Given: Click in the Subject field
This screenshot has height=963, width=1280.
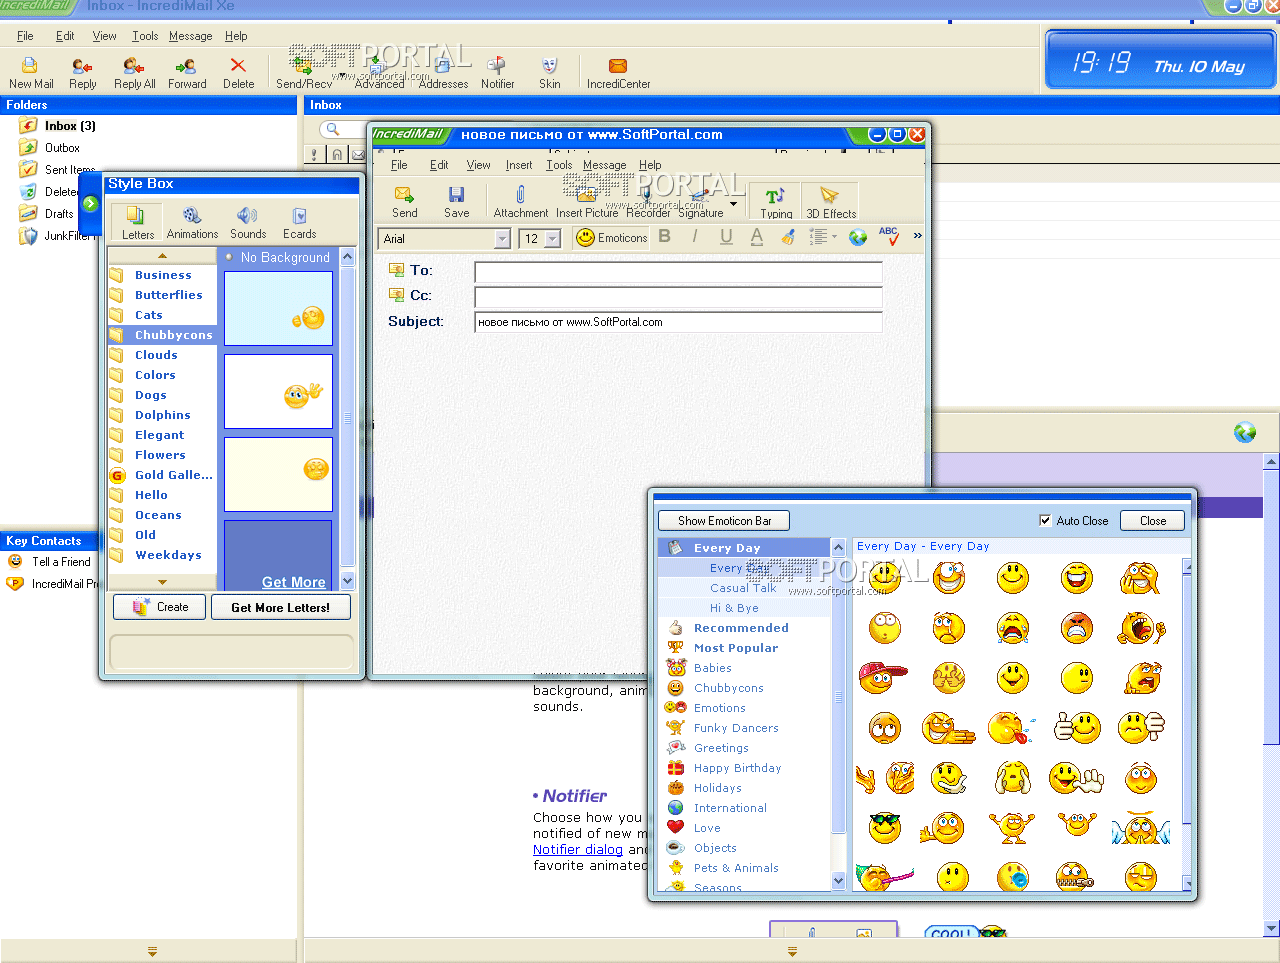Looking at the screenshot, I should click(678, 322).
